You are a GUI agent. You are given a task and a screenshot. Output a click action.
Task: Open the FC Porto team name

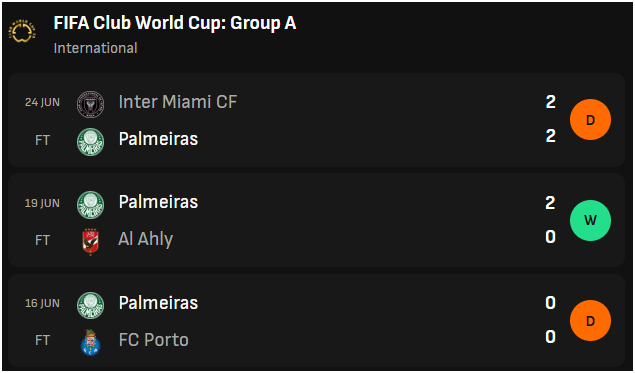(153, 340)
